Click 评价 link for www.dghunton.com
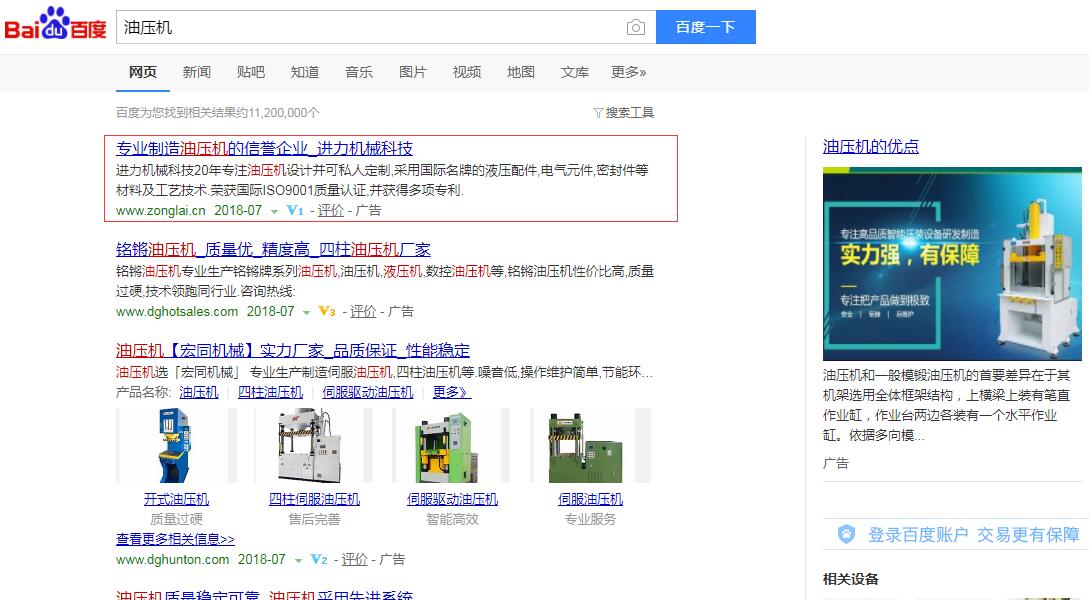 [354, 559]
